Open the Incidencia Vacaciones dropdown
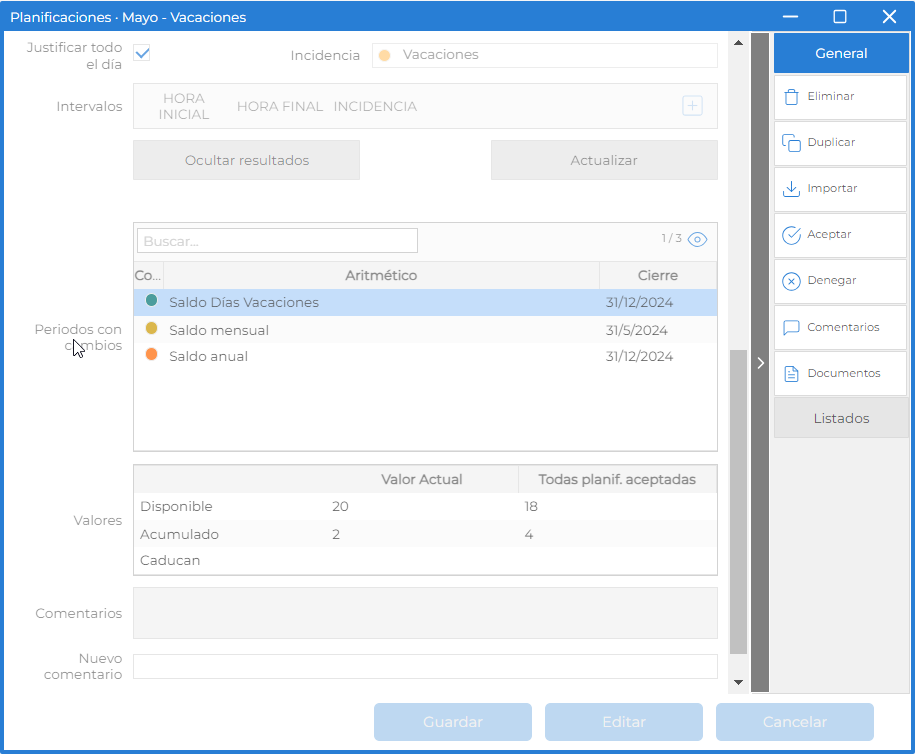Viewport: 915px width, 754px height. point(544,55)
